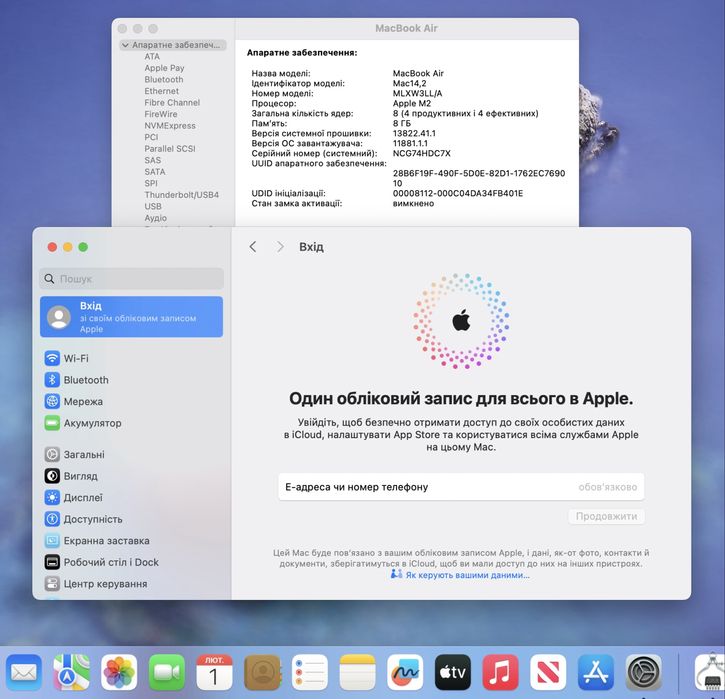This screenshot has width=725, height=699.
Task: Open Доступність accessibility settings
Action: [84, 519]
